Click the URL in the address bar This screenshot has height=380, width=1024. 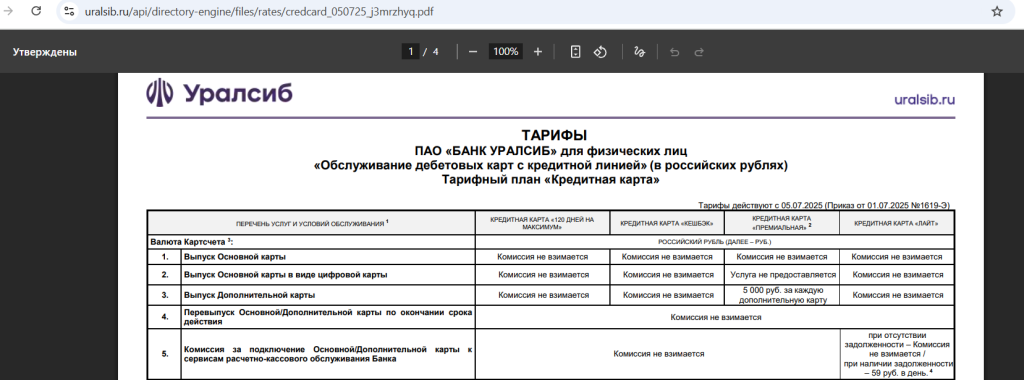coord(259,12)
